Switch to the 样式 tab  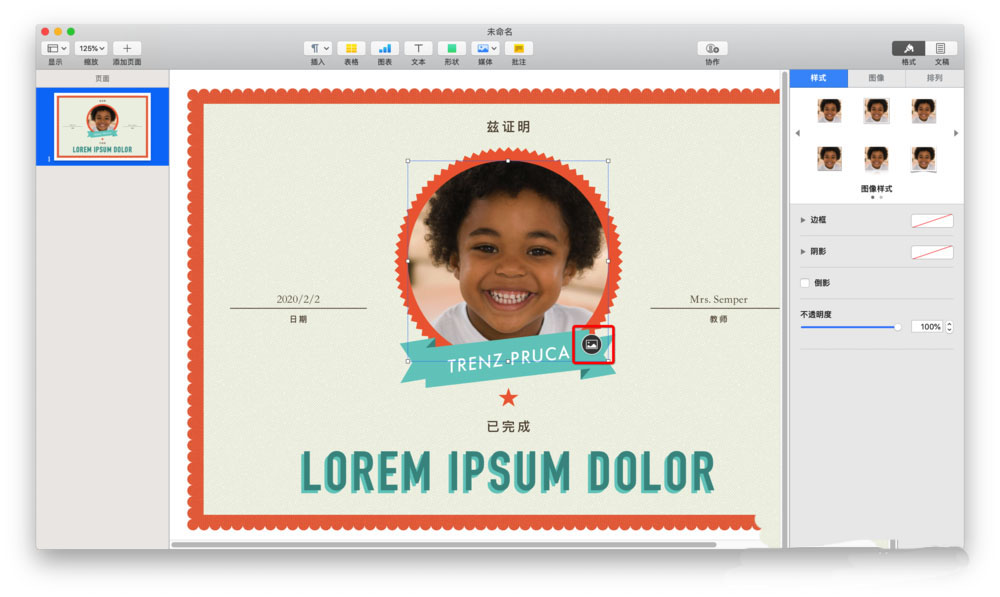pyautogui.click(x=818, y=78)
